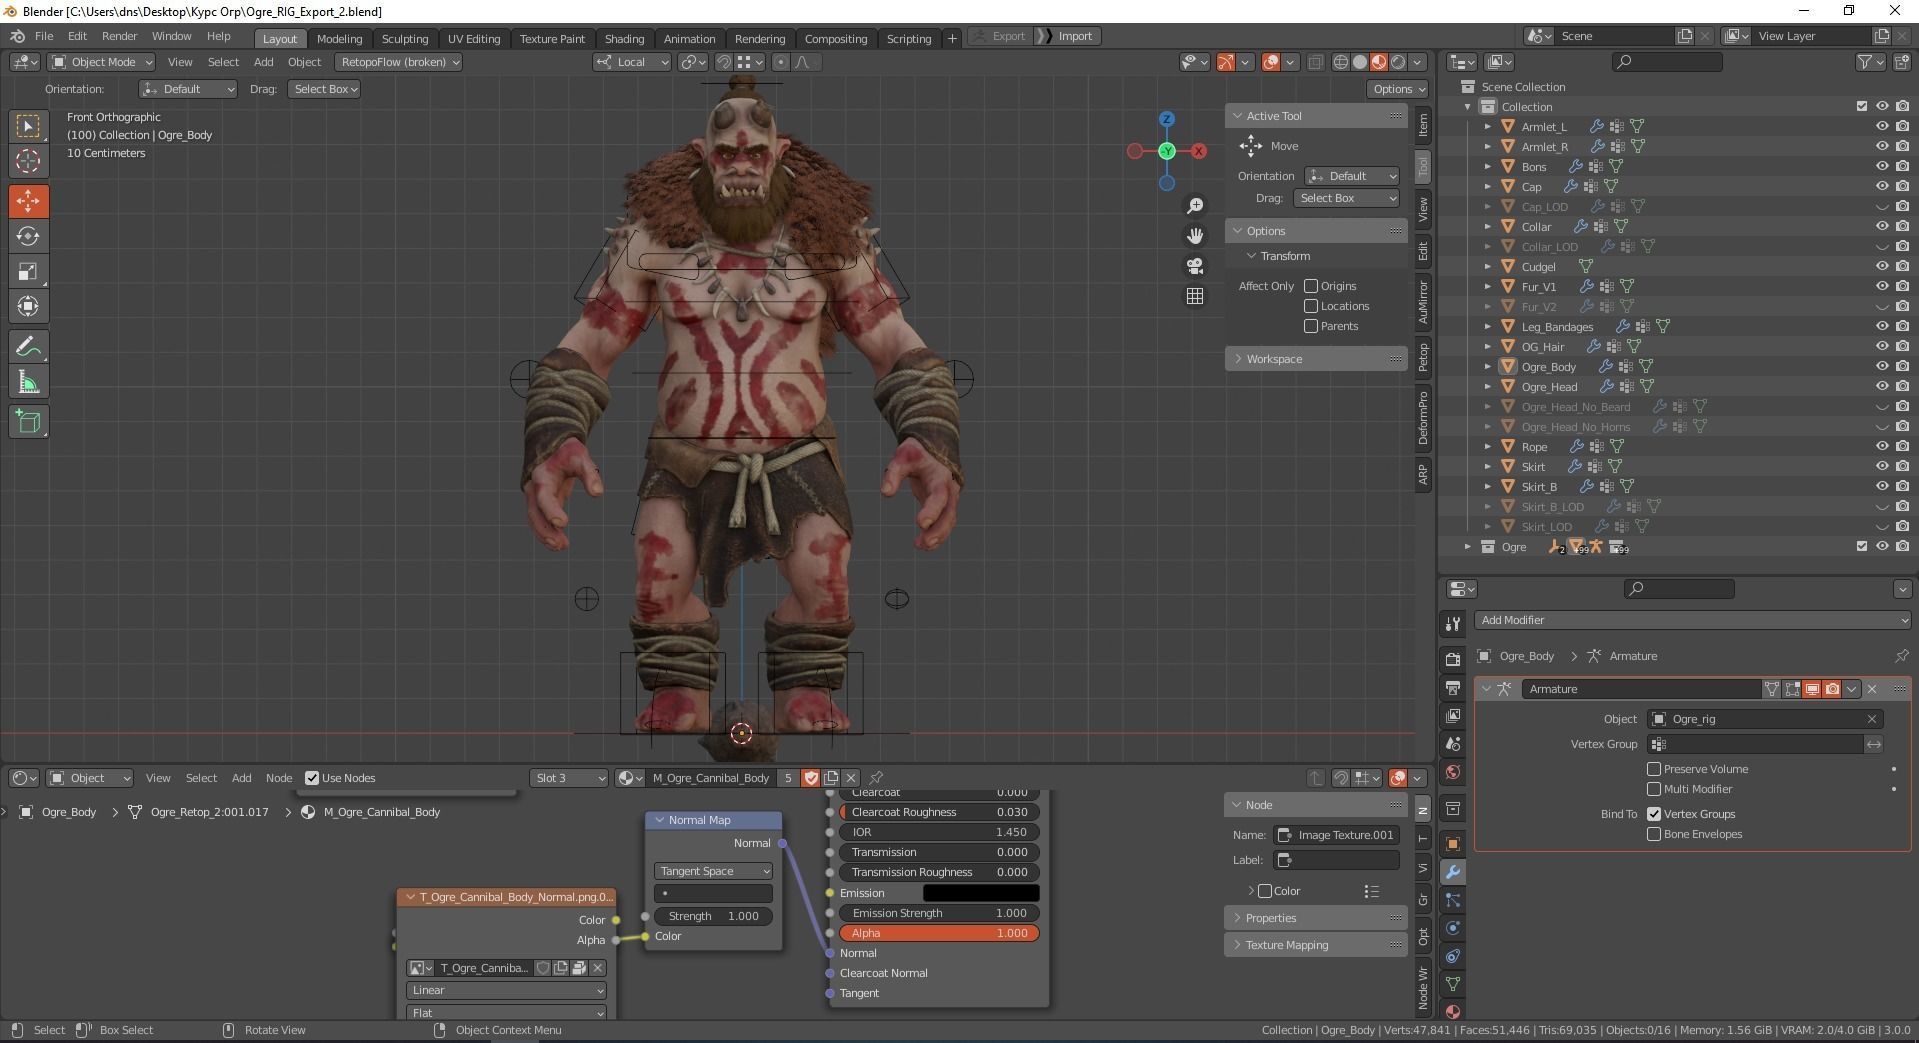Click the green Y axis on navigation gizmo

(x=1166, y=151)
